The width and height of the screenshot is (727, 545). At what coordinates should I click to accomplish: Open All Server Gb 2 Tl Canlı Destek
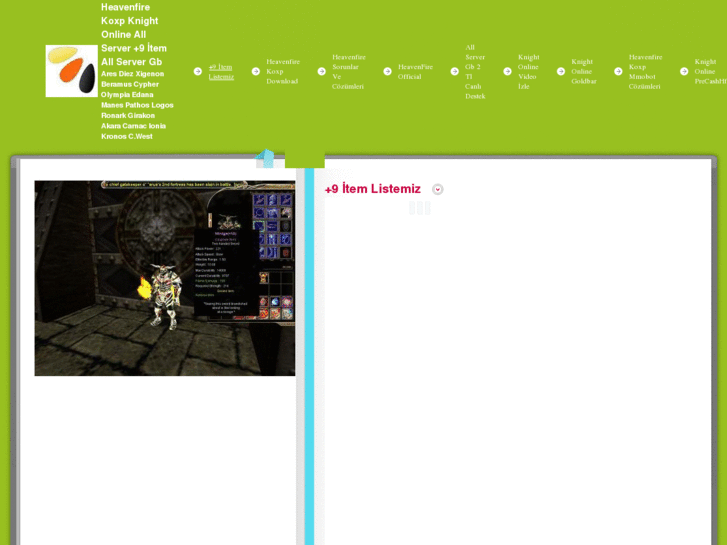475,71
